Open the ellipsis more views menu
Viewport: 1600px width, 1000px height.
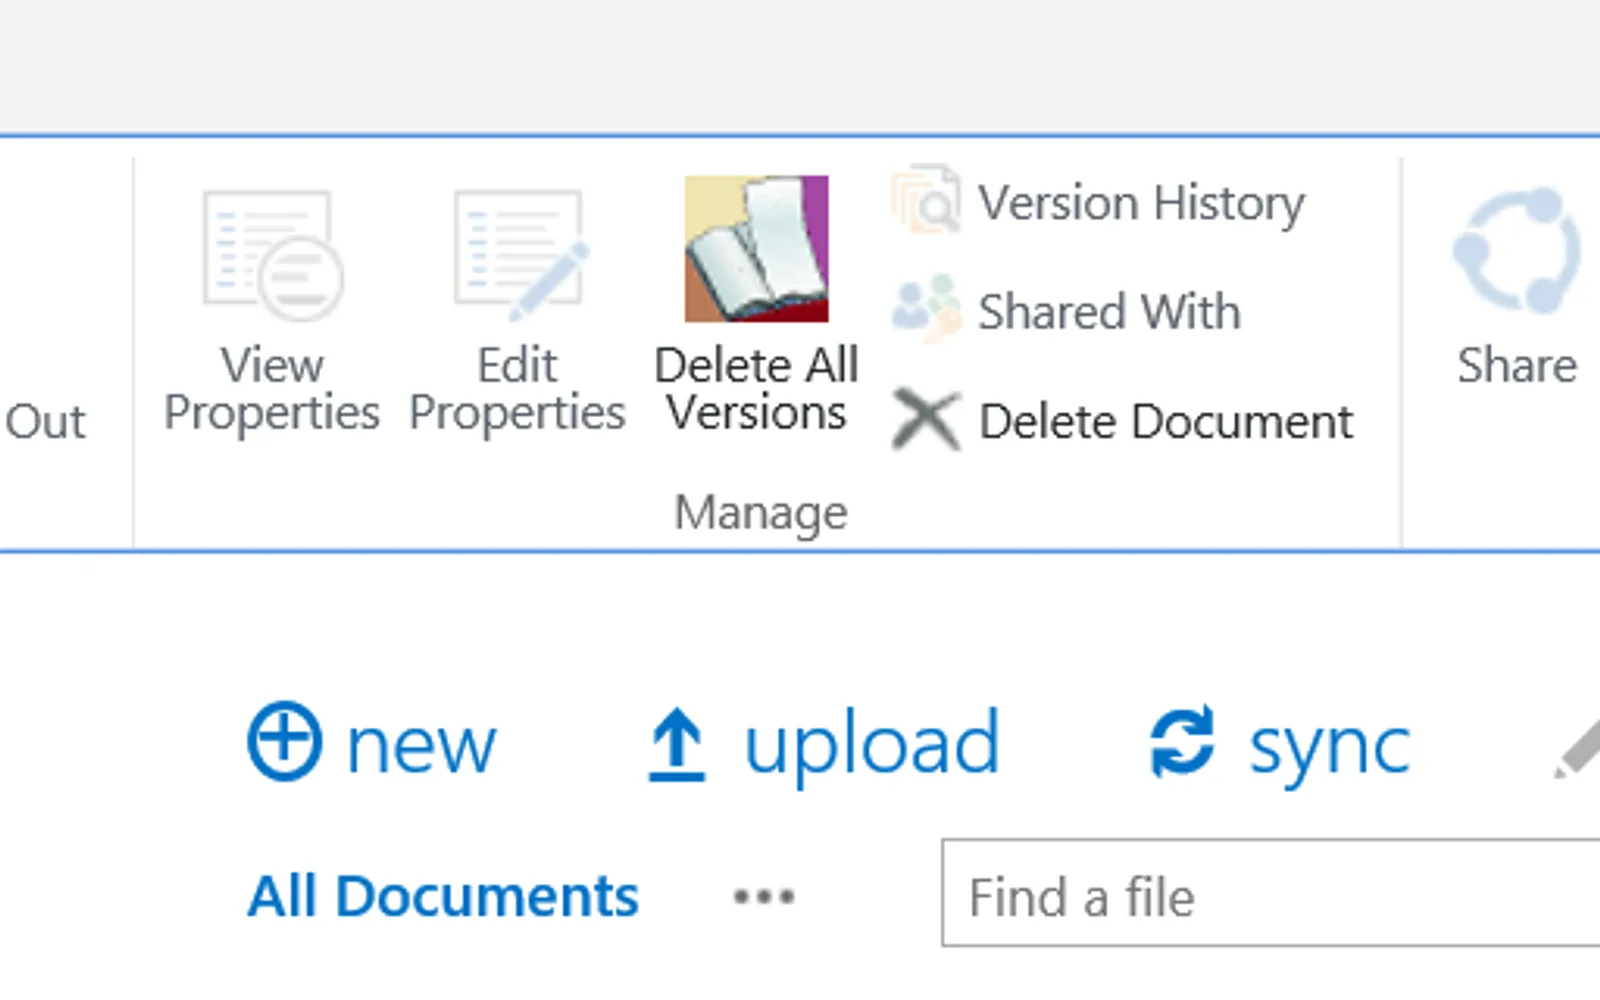(764, 896)
